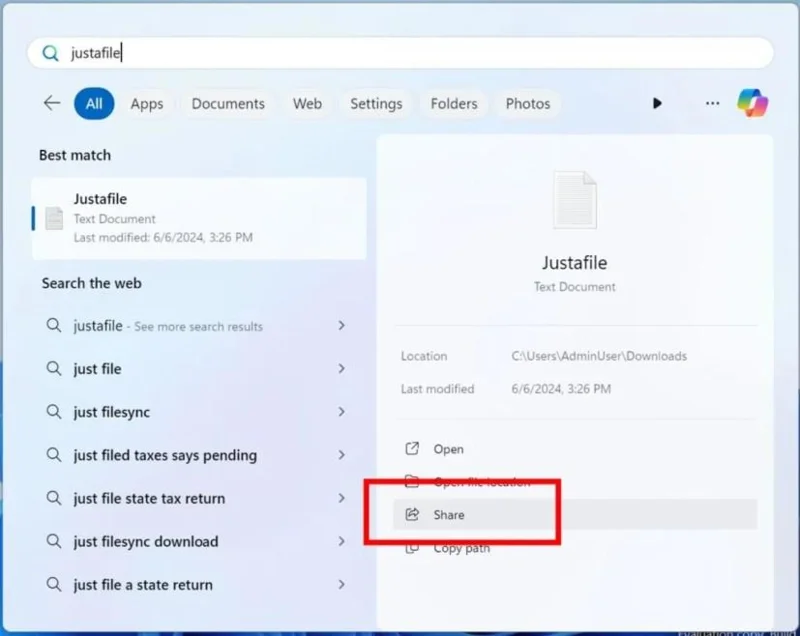Click into the justafile search field
Screen dimensions: 800x636
pyautogui.click(x=400, y=53)
